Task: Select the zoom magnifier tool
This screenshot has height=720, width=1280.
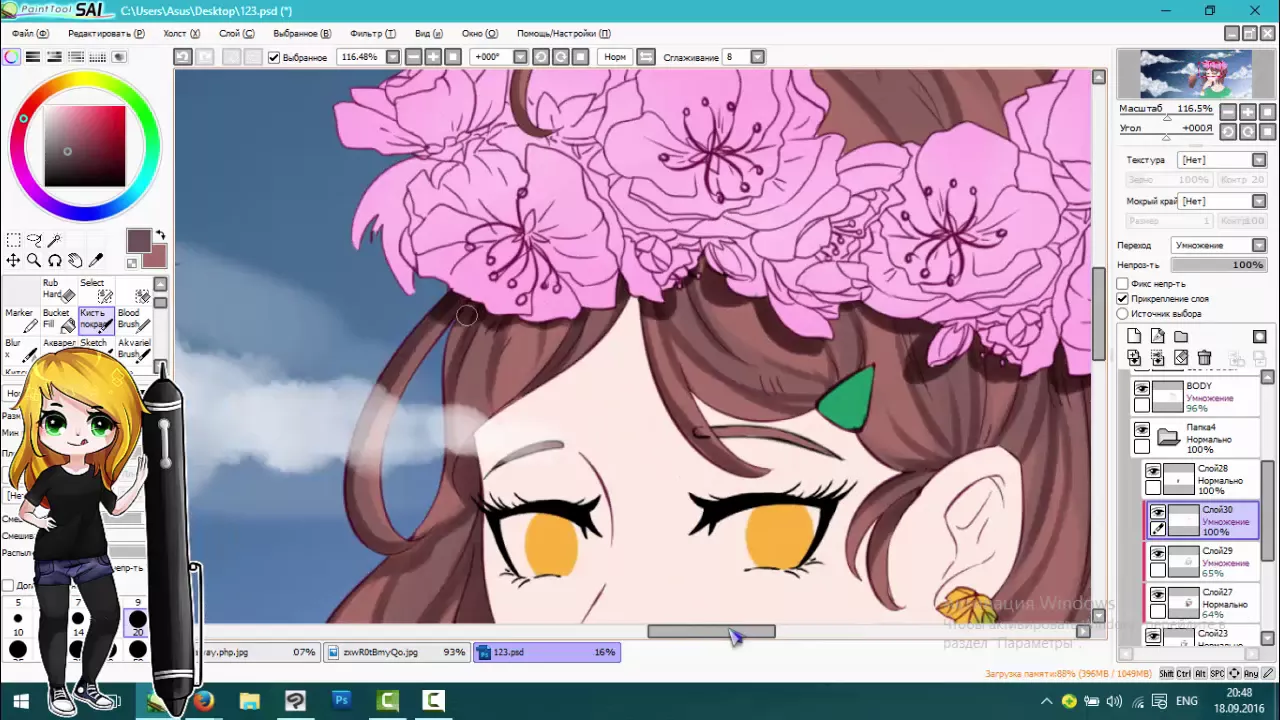Action: (34, 260)
